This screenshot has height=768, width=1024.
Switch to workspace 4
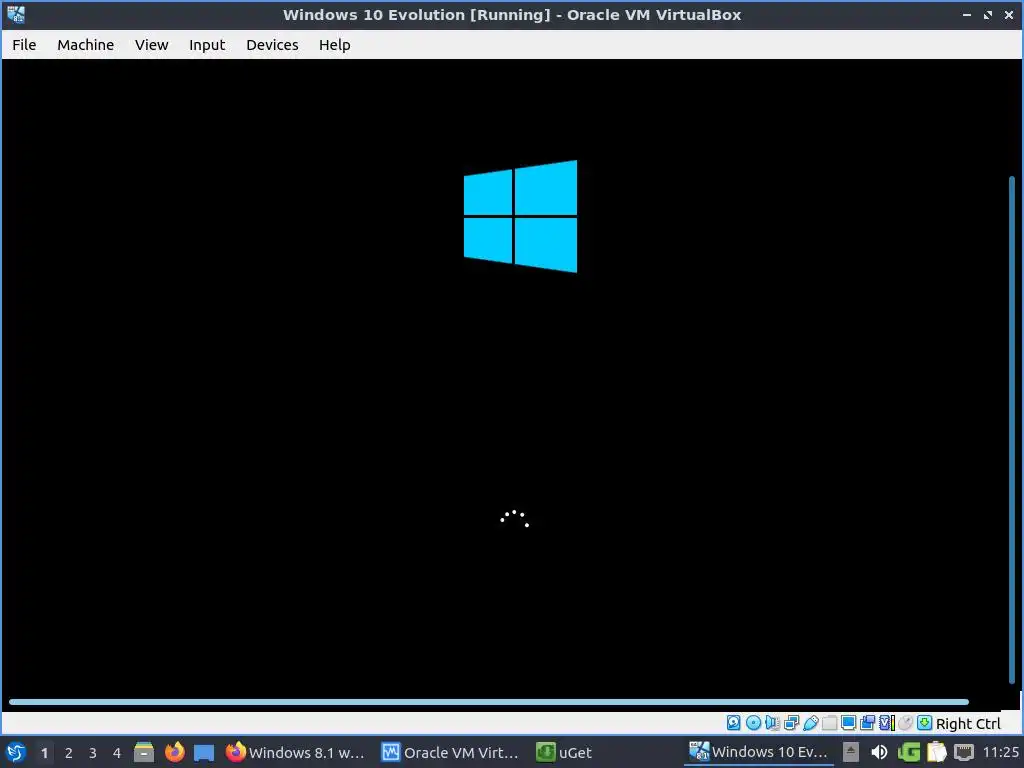(x=117, y=753)
